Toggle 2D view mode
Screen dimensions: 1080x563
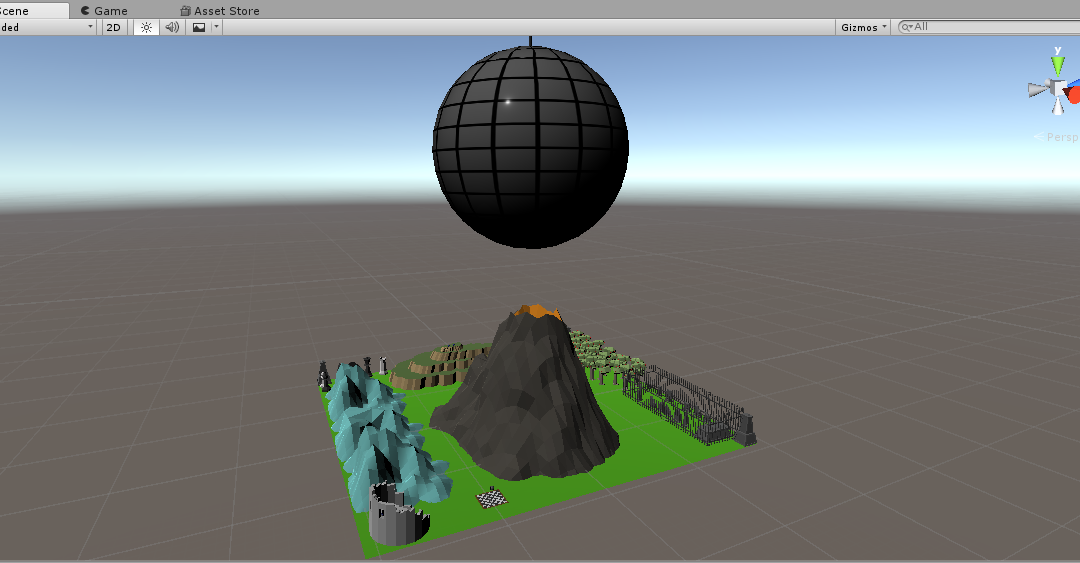point(114,27)
